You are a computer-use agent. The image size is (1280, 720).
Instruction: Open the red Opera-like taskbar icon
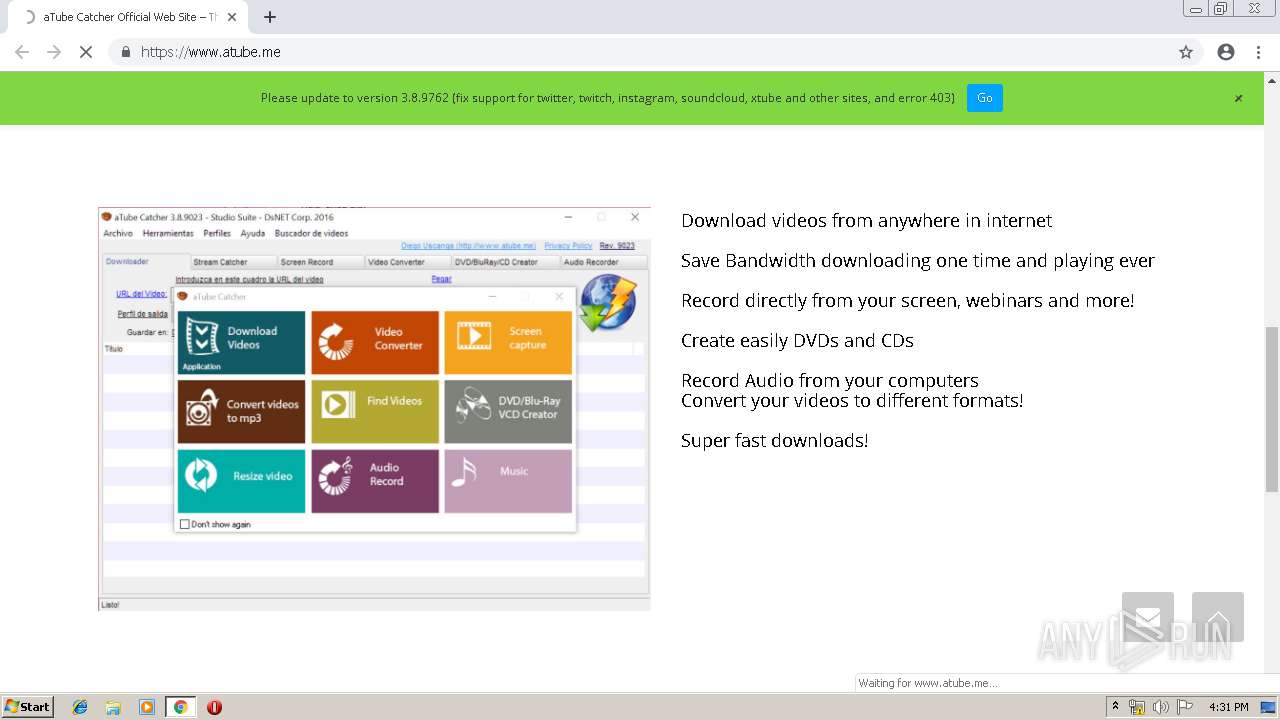(214, 707)
